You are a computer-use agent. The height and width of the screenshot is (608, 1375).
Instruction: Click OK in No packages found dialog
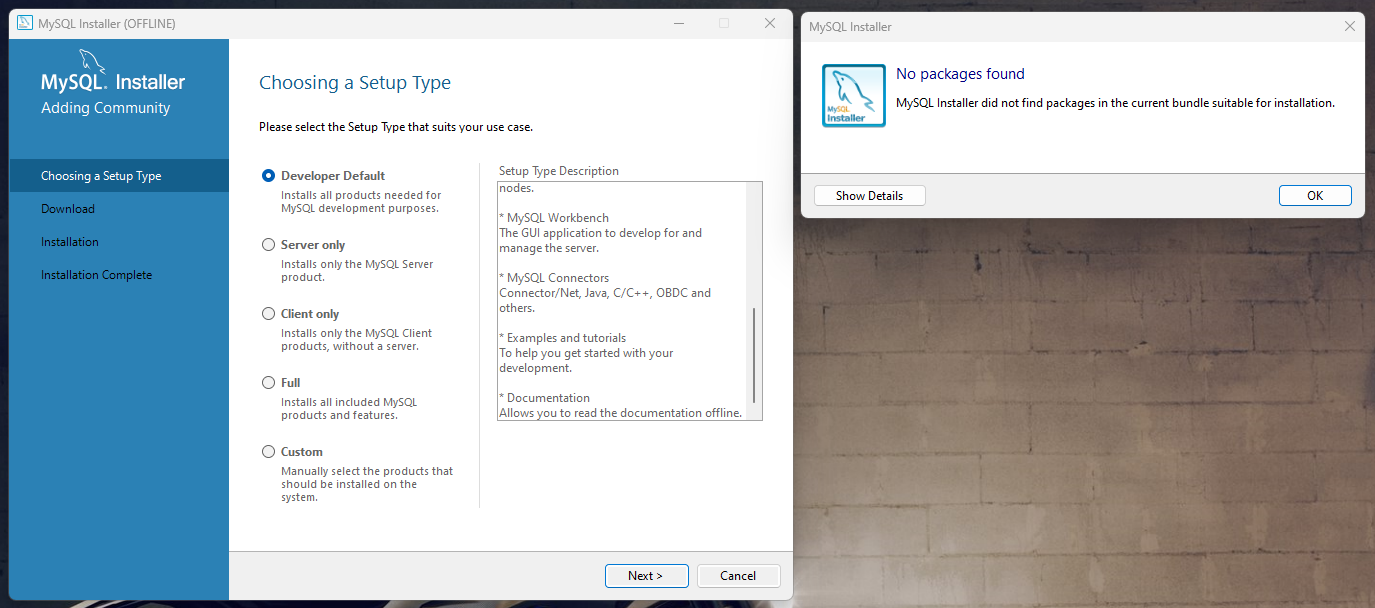tap(1315, 196)
